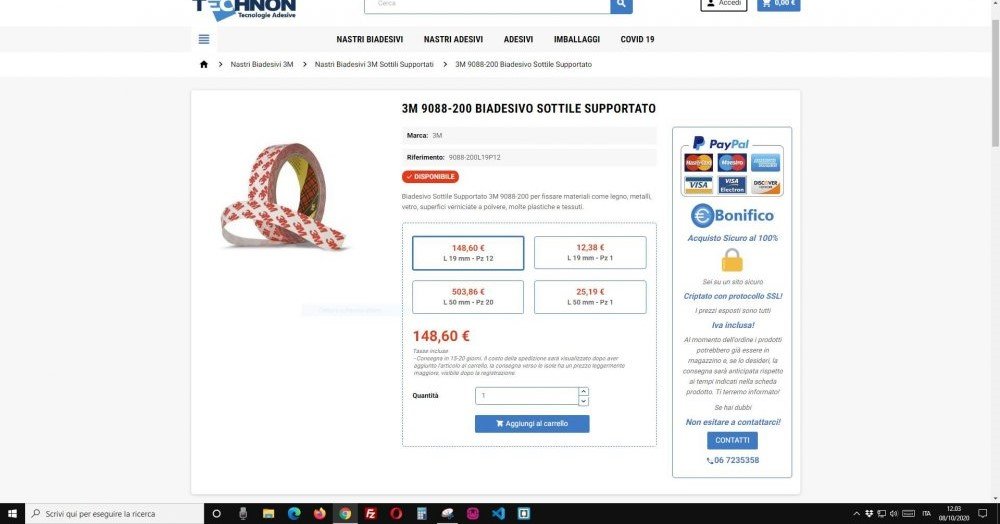
Task: Click the Nastri Biadesivi 3M breadcrumb link
Action: (261, 64)
